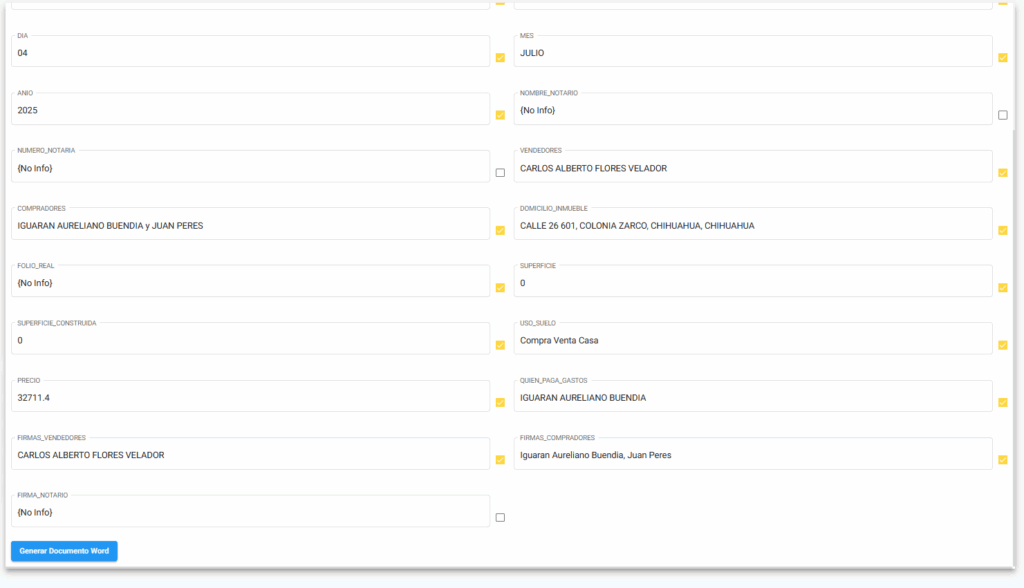Enable the NOMBRE_NOTARIO checkbox
Viewport: 1024px width, 588px height.
(x=1003, y=115)
